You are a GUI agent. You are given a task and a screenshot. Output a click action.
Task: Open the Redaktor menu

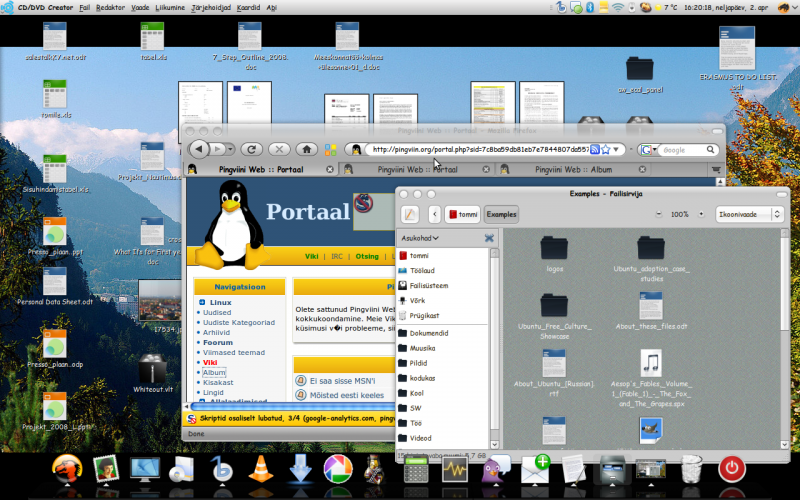coord(110,8)
